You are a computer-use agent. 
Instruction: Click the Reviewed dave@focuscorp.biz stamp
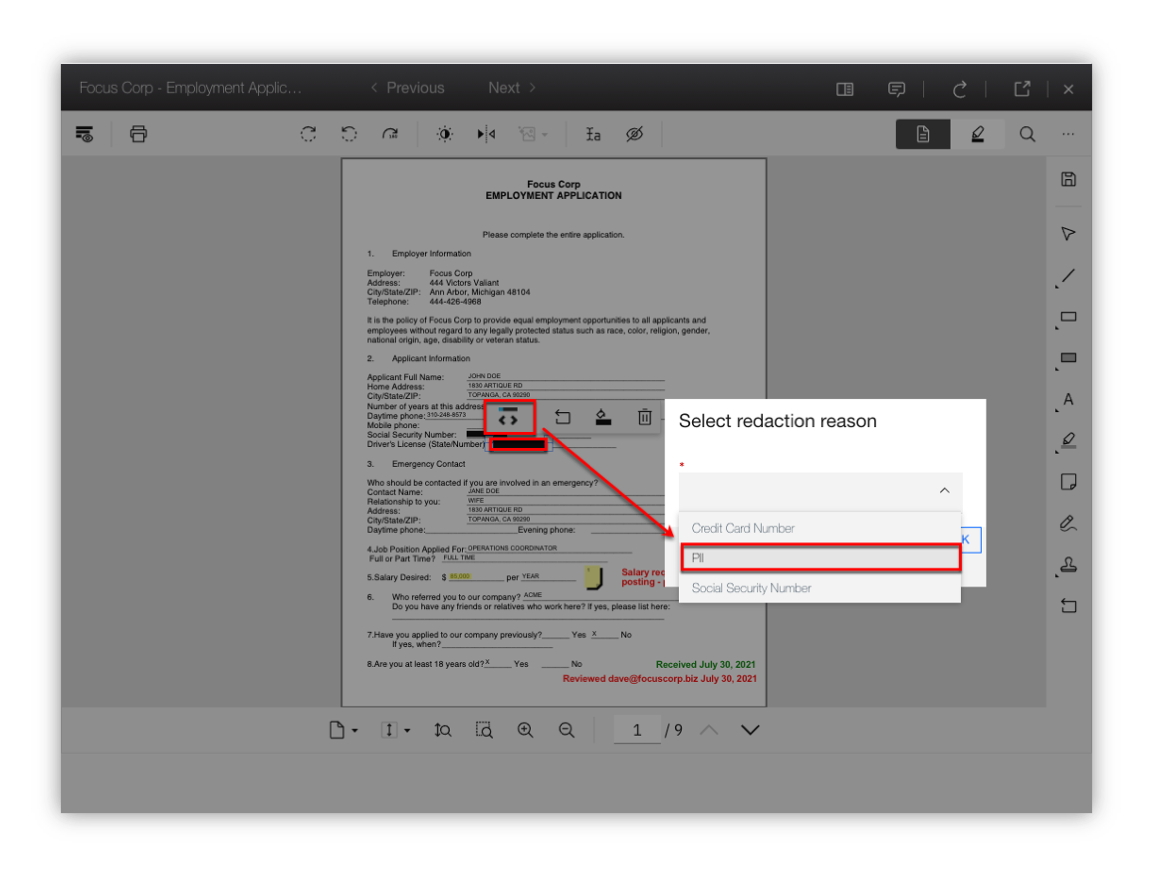click(x=659, y=679)
